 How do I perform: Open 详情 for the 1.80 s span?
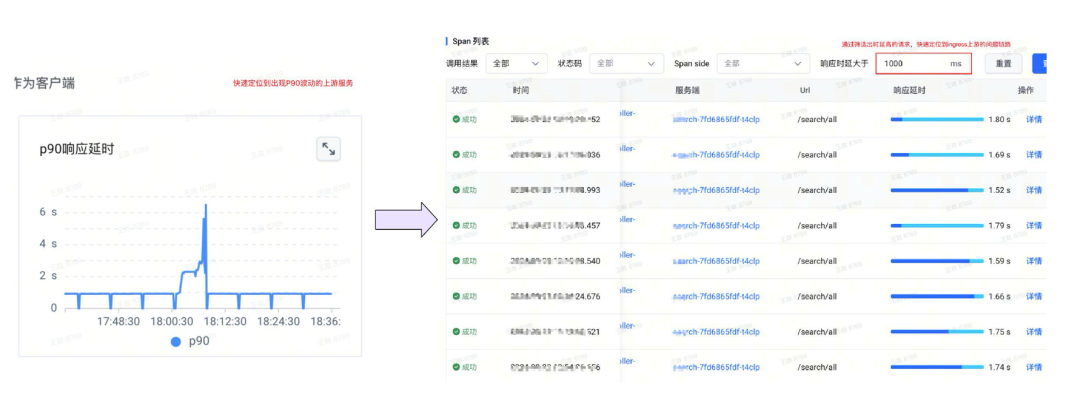point(1034,119)
